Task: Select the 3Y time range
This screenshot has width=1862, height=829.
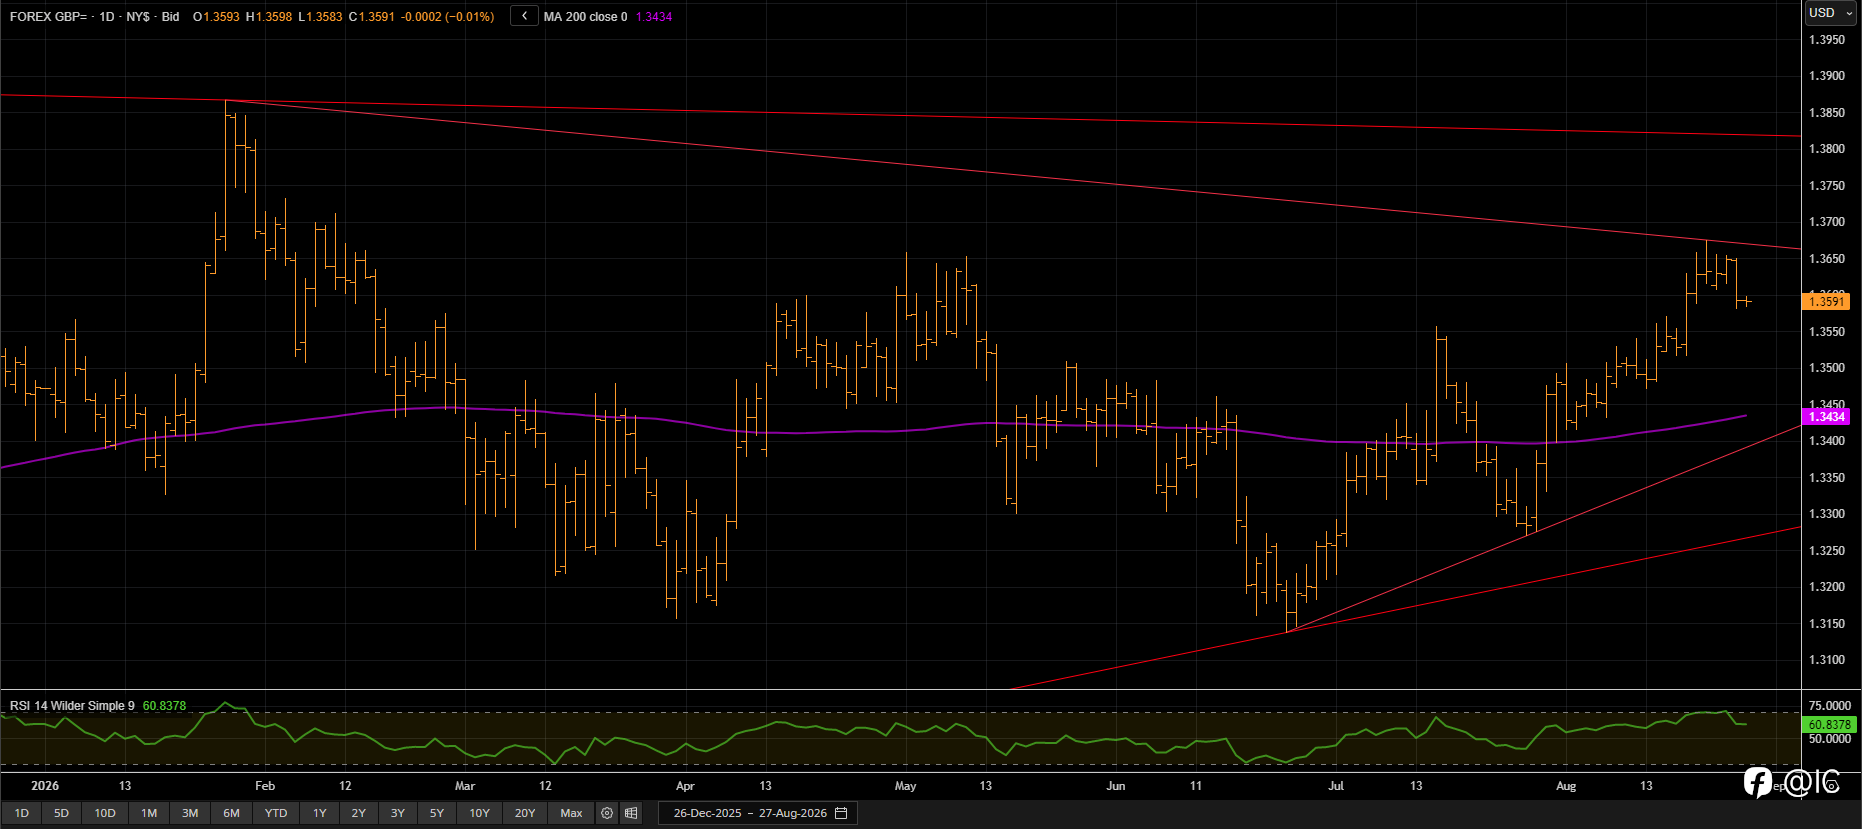Action: click(398, 813)
